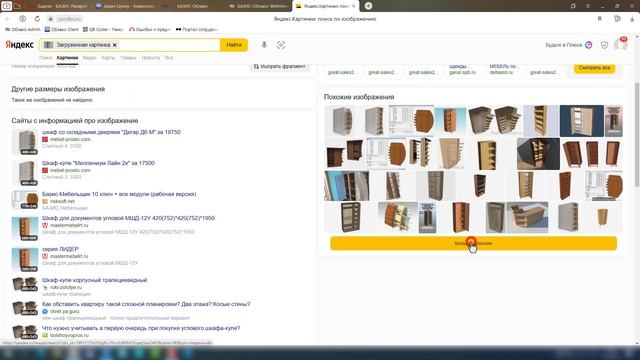Open Как обставить квартиру question link
The image size is (640, 360).
146,304
